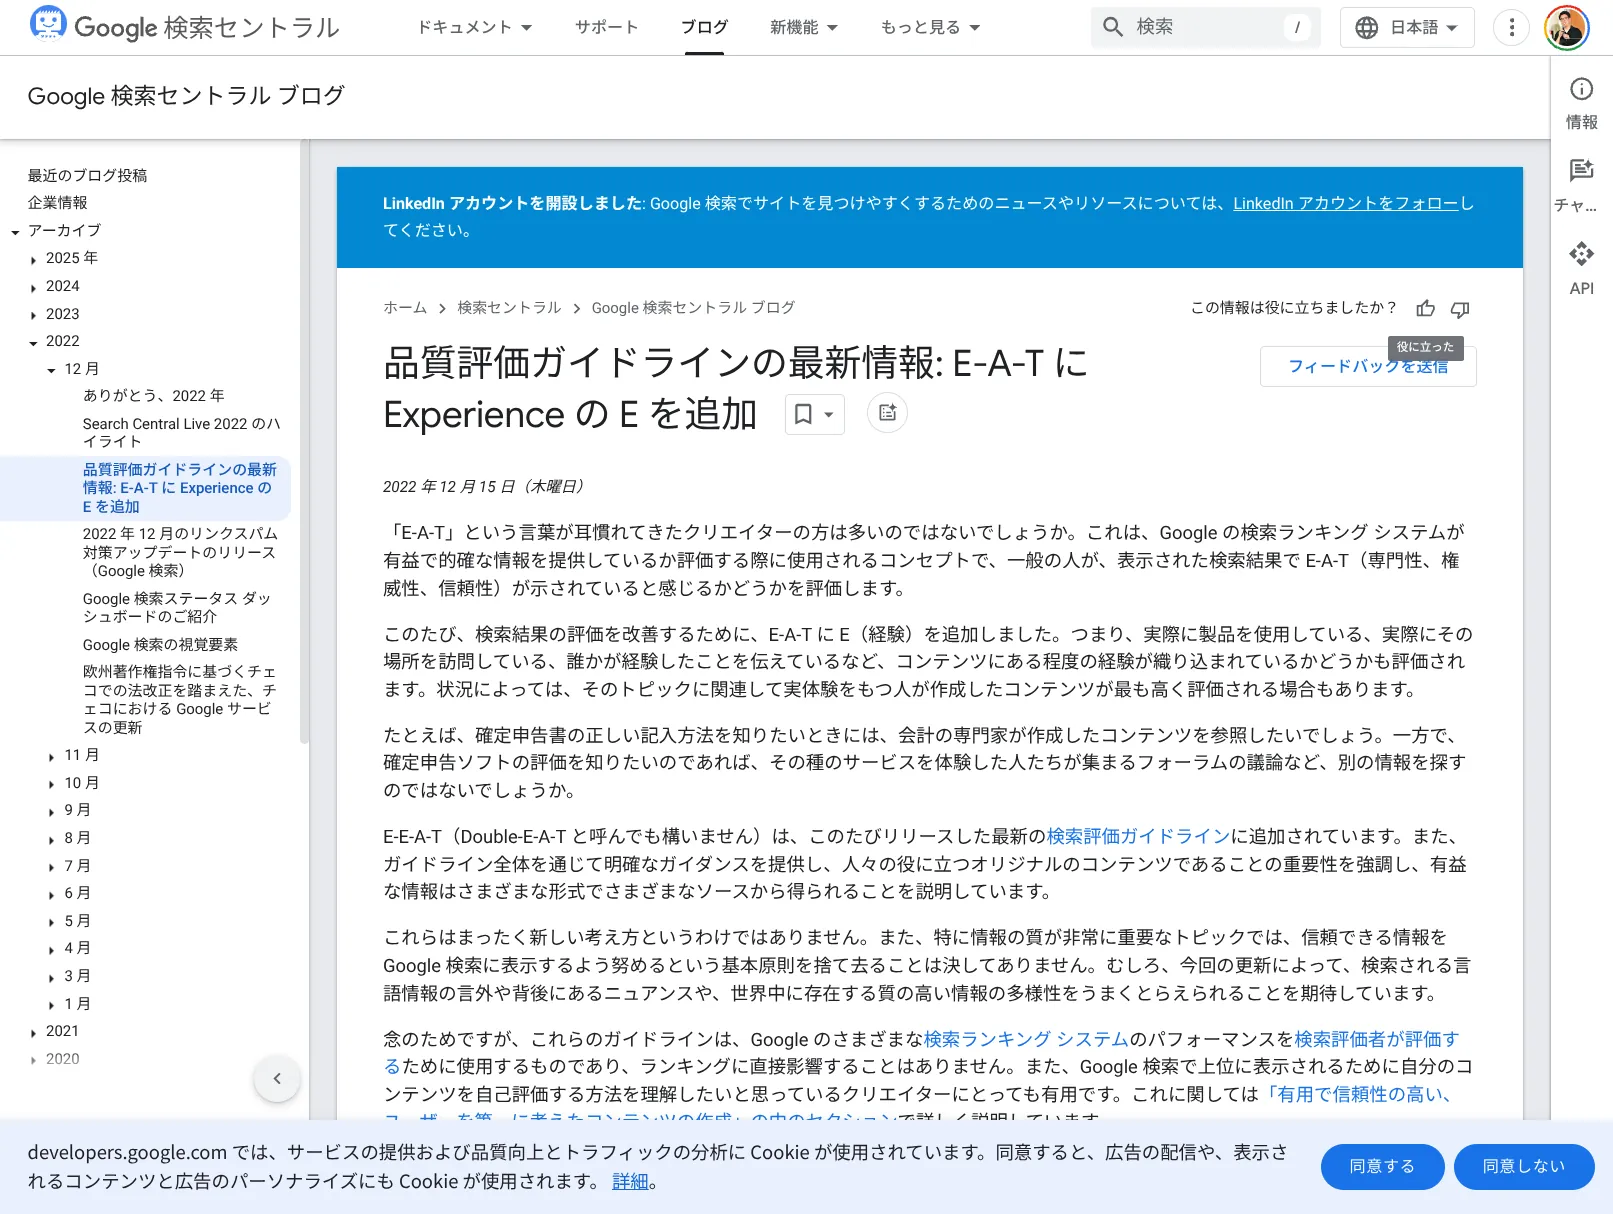Open bookmark dropdown arrow beside title
Screen dimensions: 1613x1214
(828, 414)
